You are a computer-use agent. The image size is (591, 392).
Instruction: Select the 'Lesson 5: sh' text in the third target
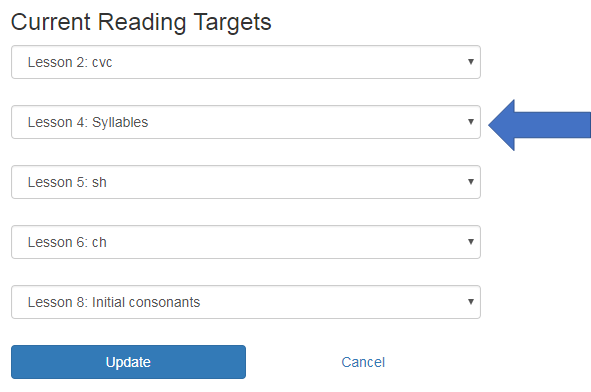point(67,182)
